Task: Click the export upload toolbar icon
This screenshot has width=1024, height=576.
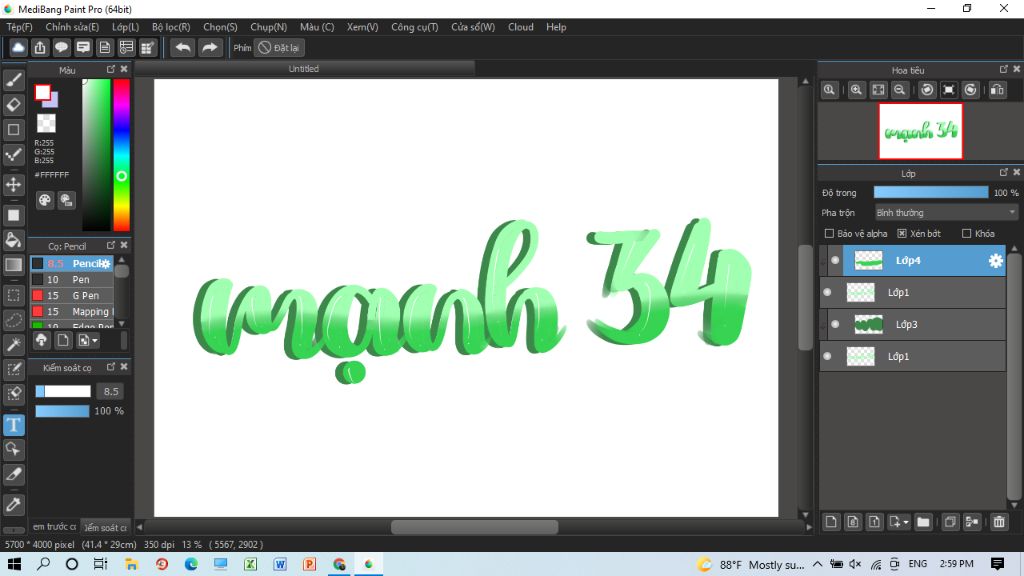Action: pos(40,48)
